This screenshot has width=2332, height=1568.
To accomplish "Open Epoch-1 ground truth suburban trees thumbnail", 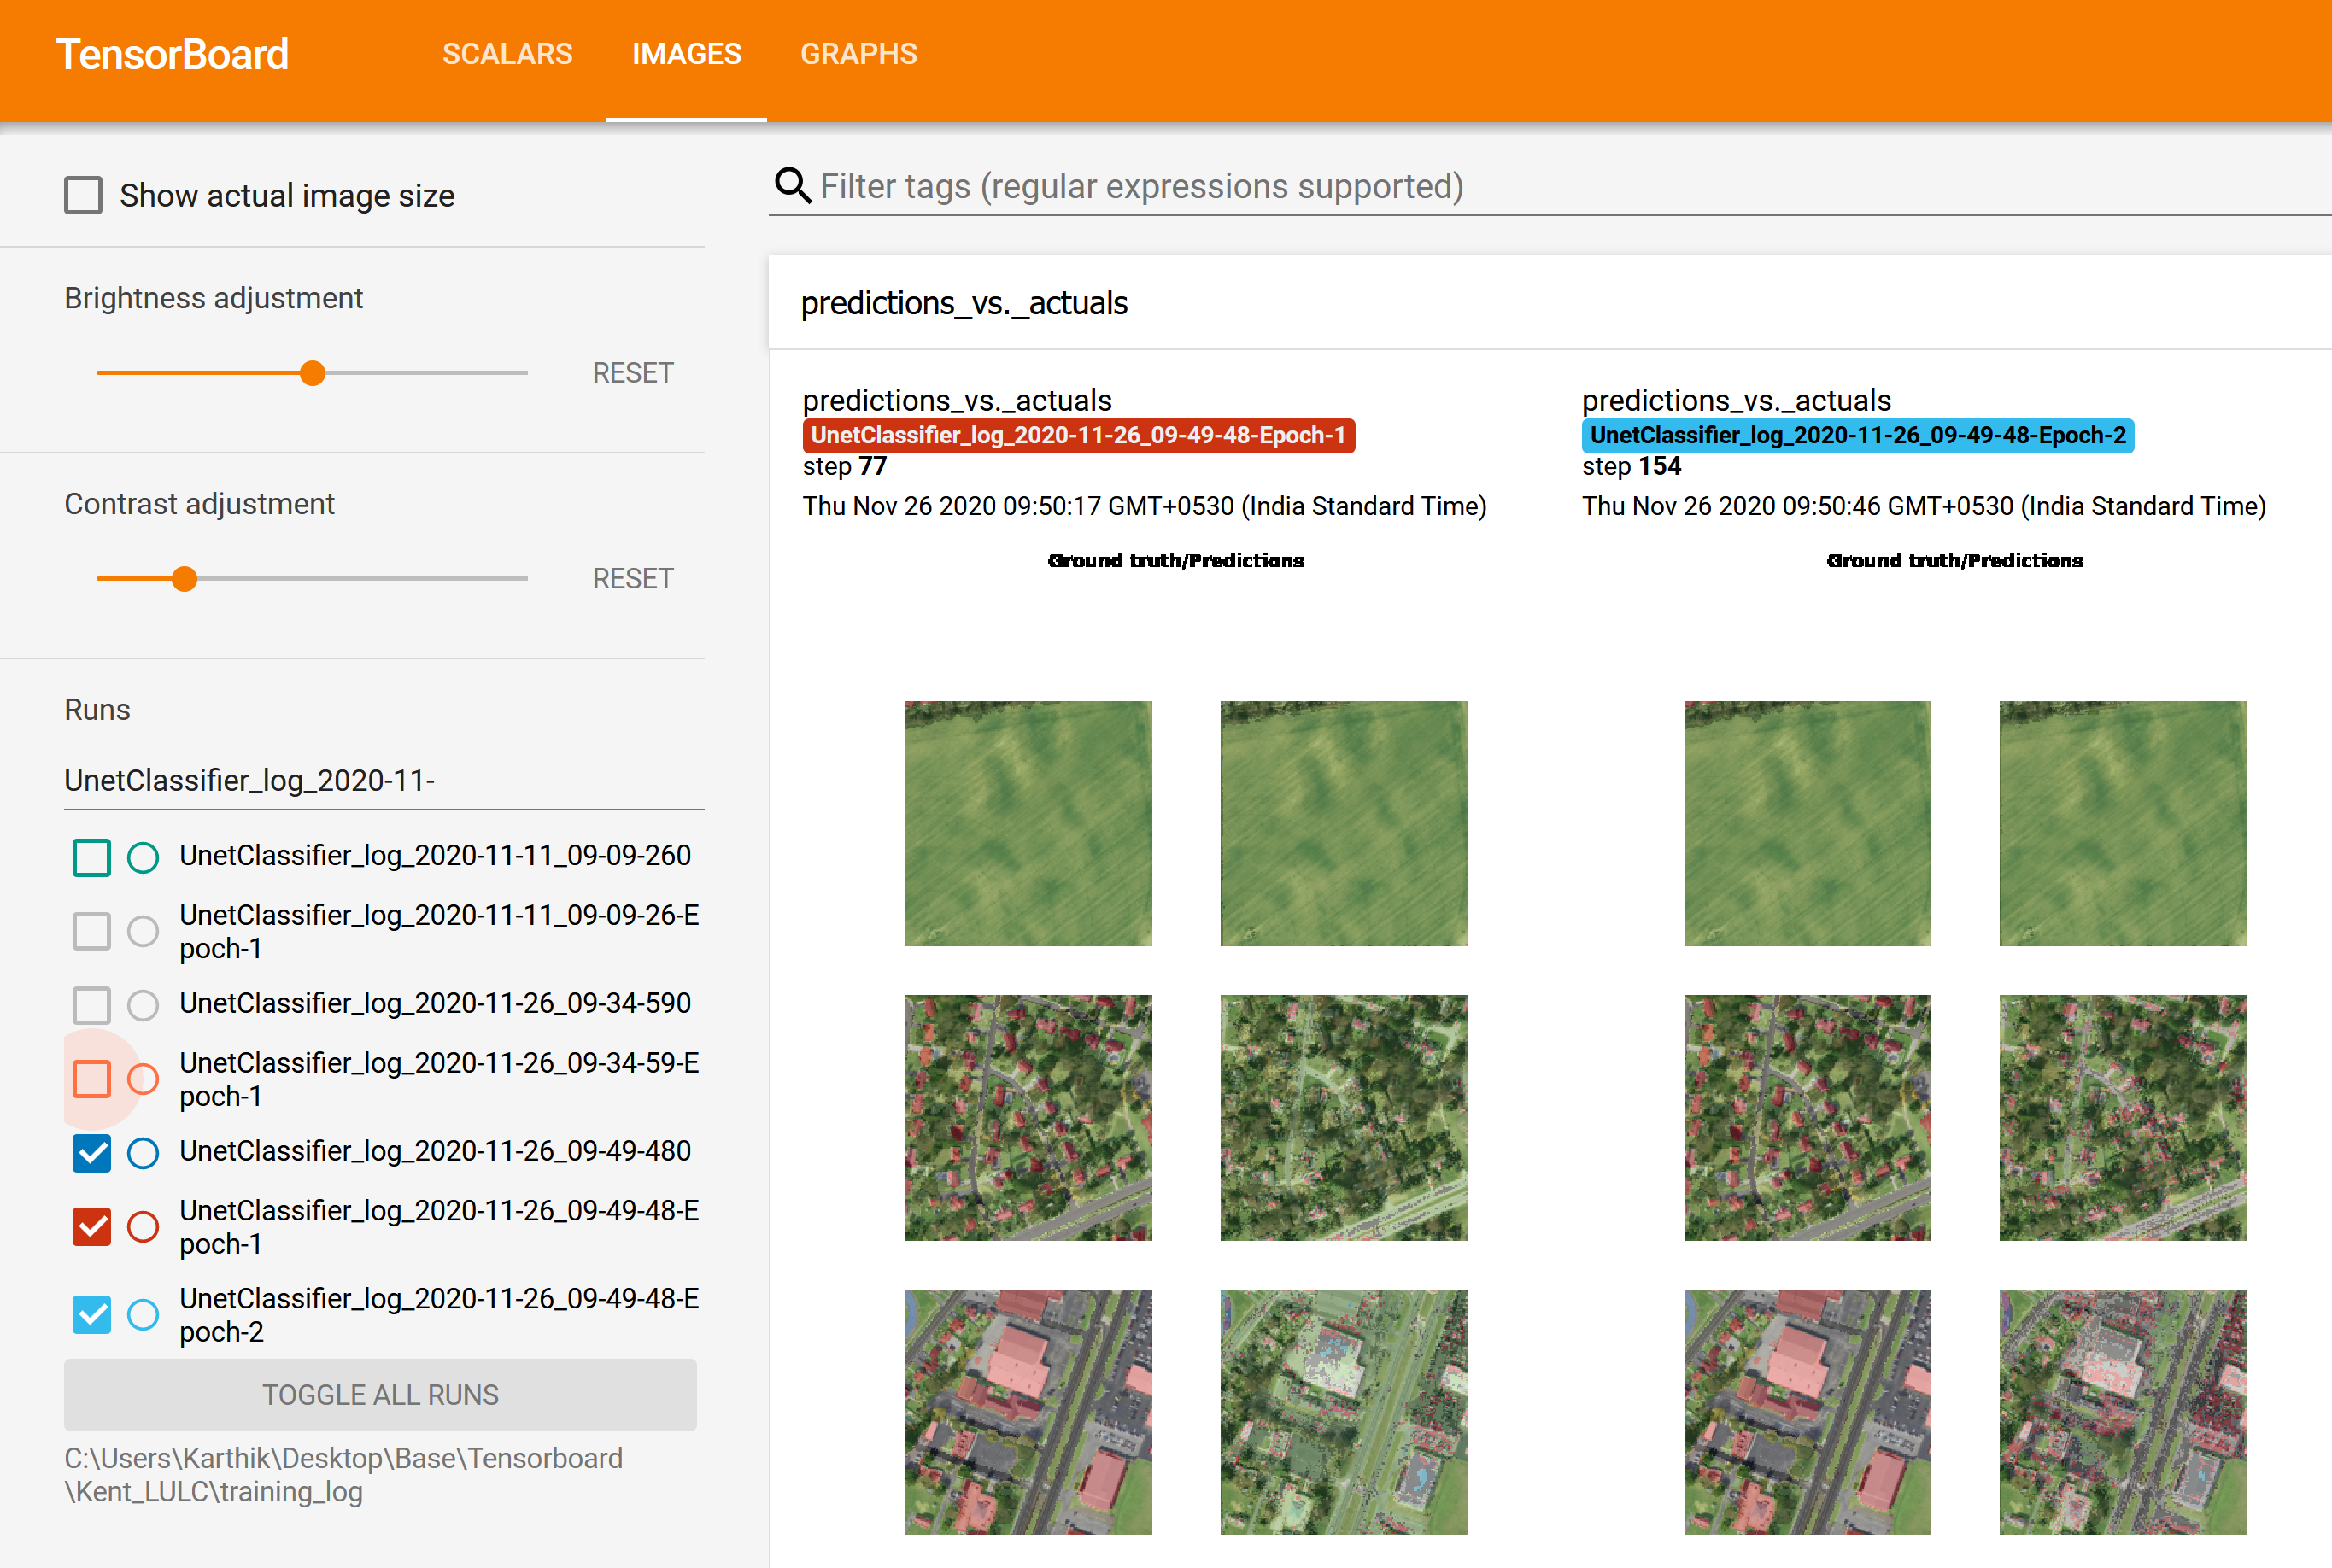I will [x=1028, y=1117].
